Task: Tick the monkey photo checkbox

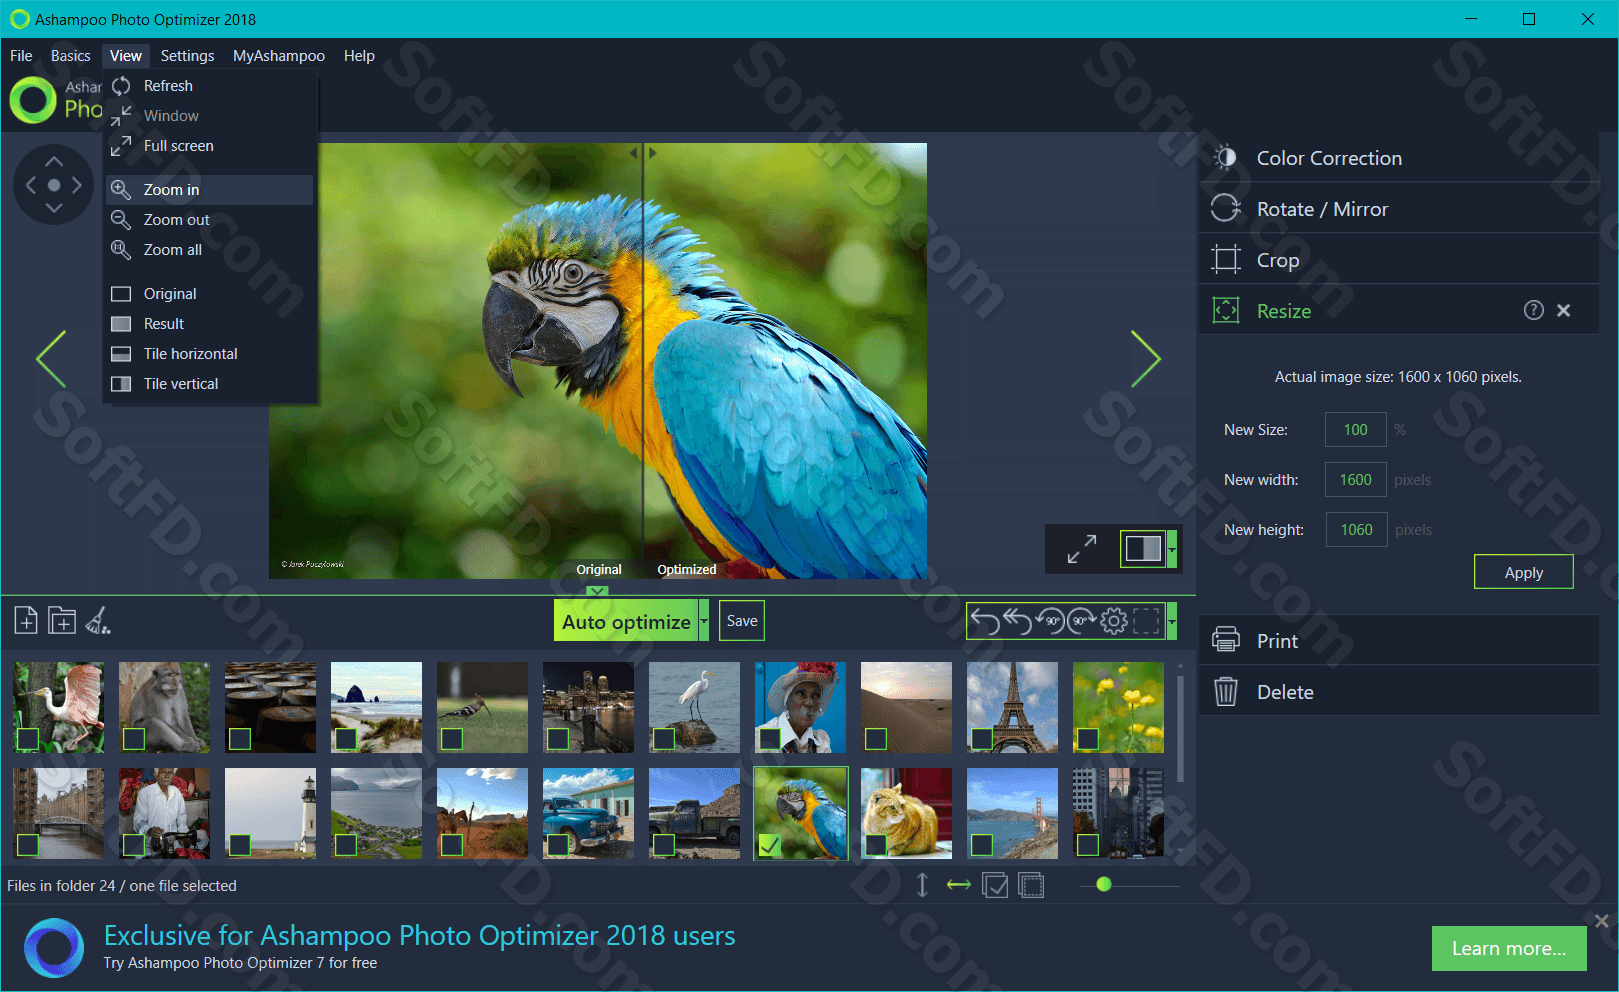Action: 134,739
